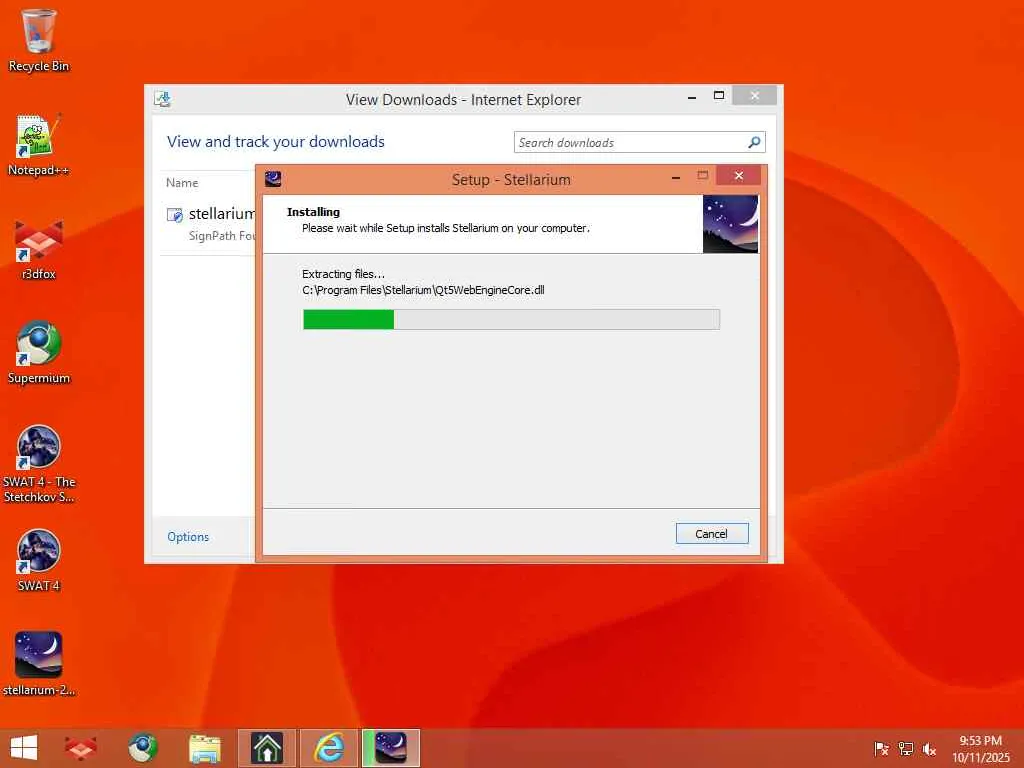Select the stellarium-2... installer on desktop

pyautogui.click(x=39, y=664)
